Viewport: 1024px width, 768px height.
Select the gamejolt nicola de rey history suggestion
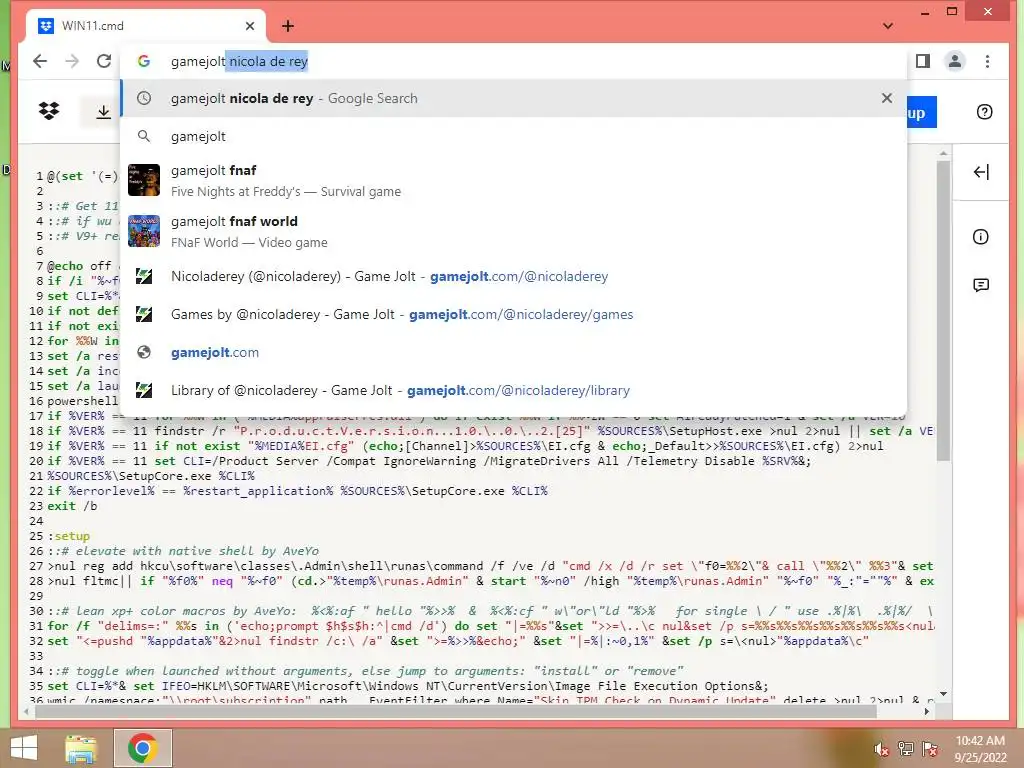click(513, 99)
